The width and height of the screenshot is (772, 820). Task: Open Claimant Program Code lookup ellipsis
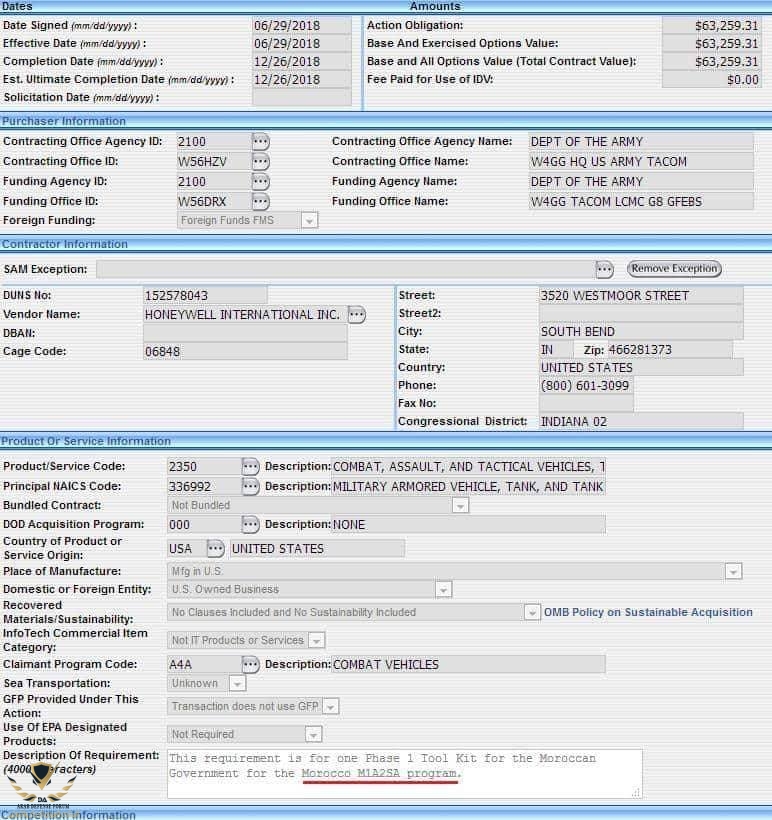coord(250,664)
